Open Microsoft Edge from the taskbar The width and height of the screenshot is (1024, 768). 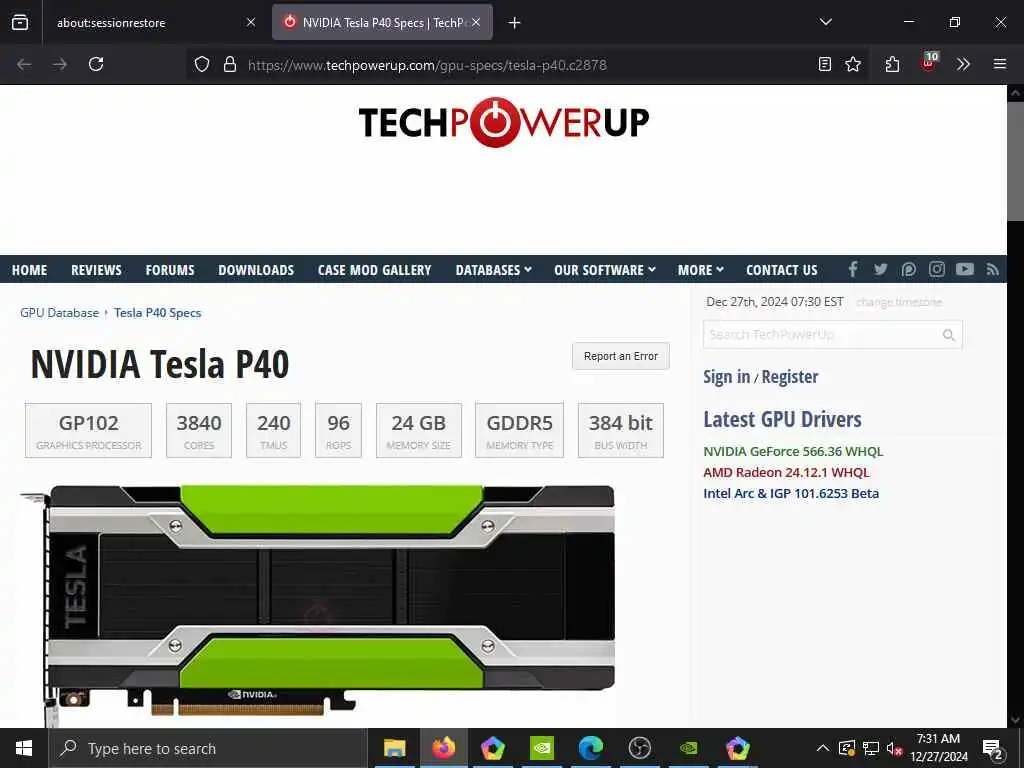(590, 748)
